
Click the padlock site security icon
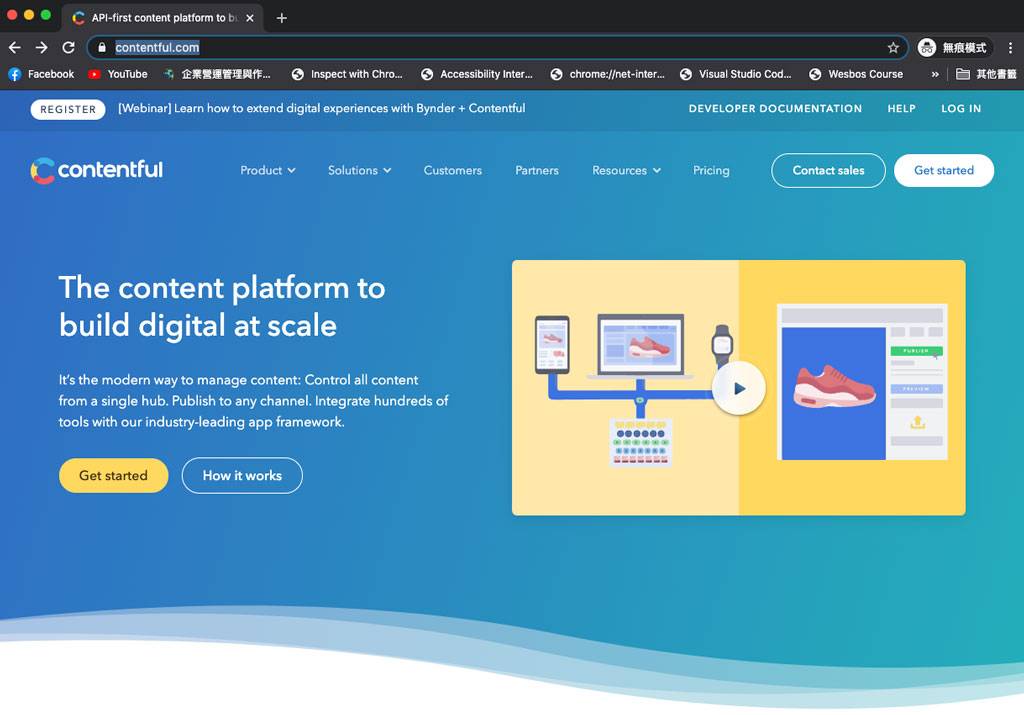(x=101, y=48)
